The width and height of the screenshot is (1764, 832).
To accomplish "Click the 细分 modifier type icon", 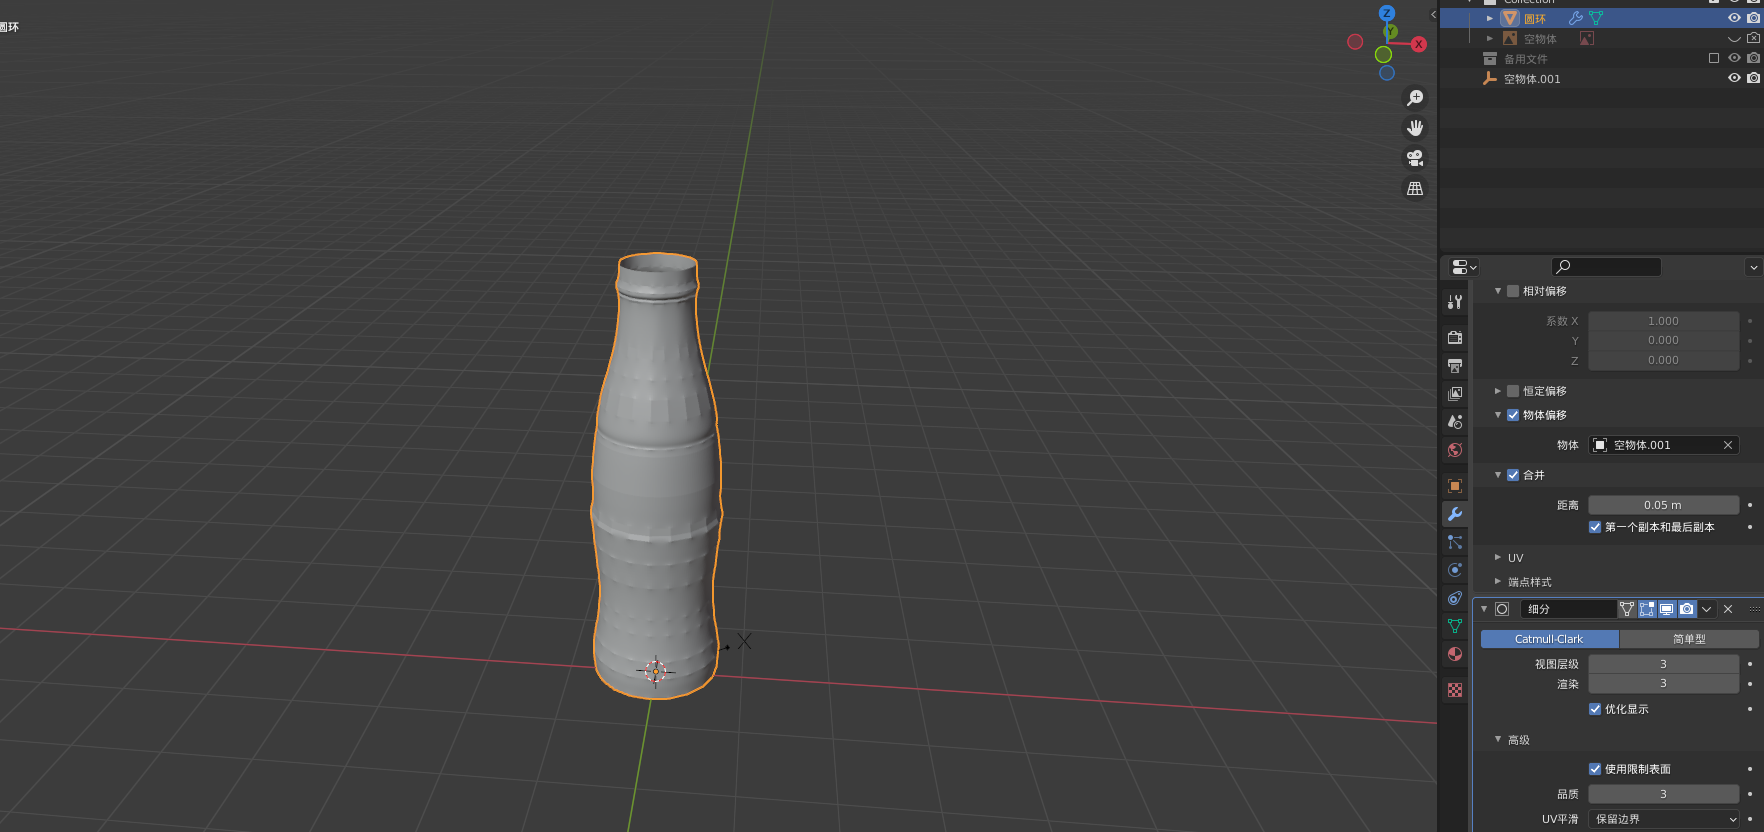I will pyautogui.click(x=1502, y=609).
